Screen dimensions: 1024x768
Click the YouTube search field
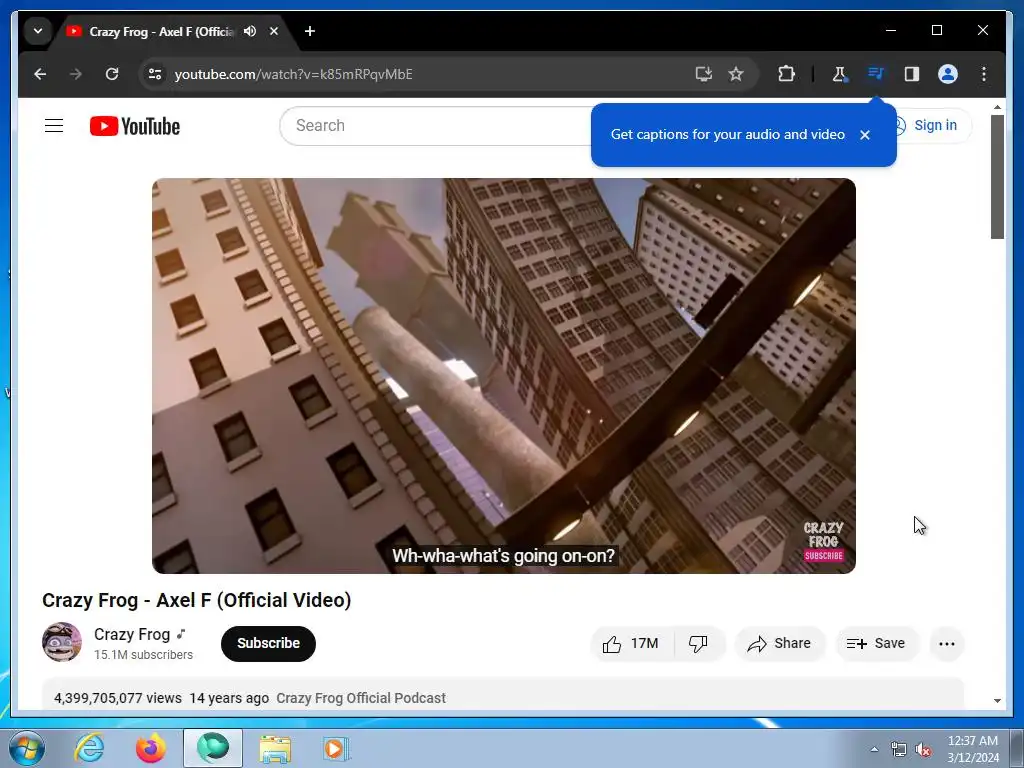(x=438, y=126)
